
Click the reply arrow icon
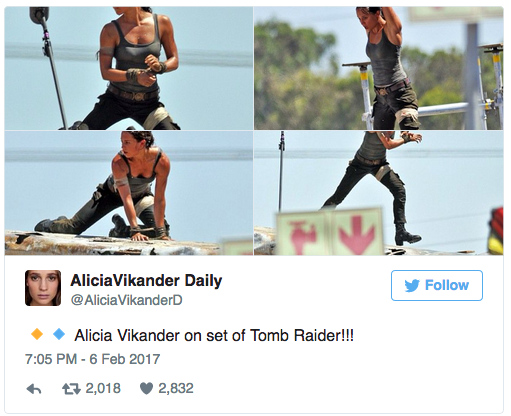[x=34, y=389]
